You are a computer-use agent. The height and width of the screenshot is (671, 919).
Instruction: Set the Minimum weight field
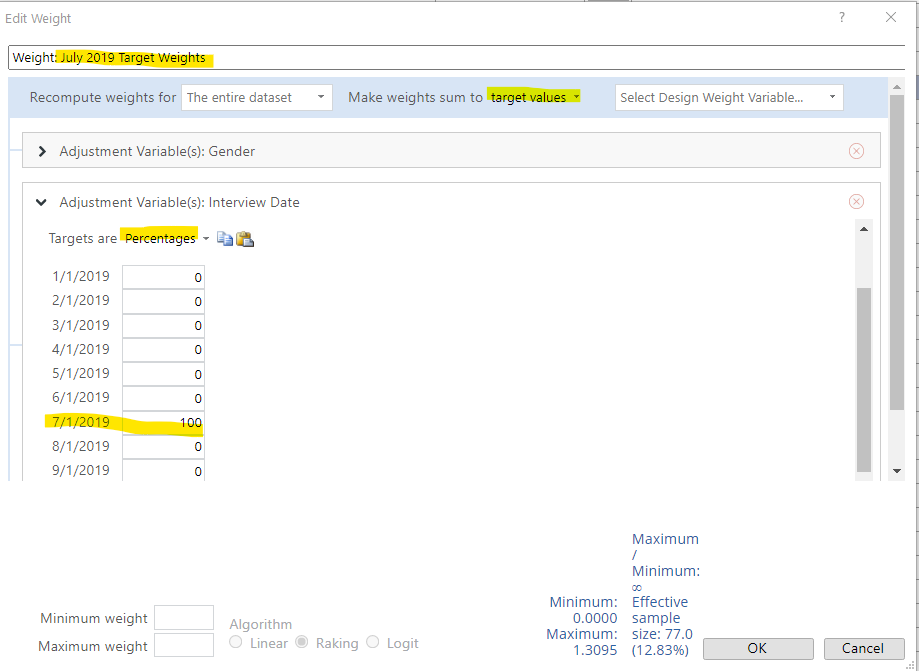tap(183, 618)
